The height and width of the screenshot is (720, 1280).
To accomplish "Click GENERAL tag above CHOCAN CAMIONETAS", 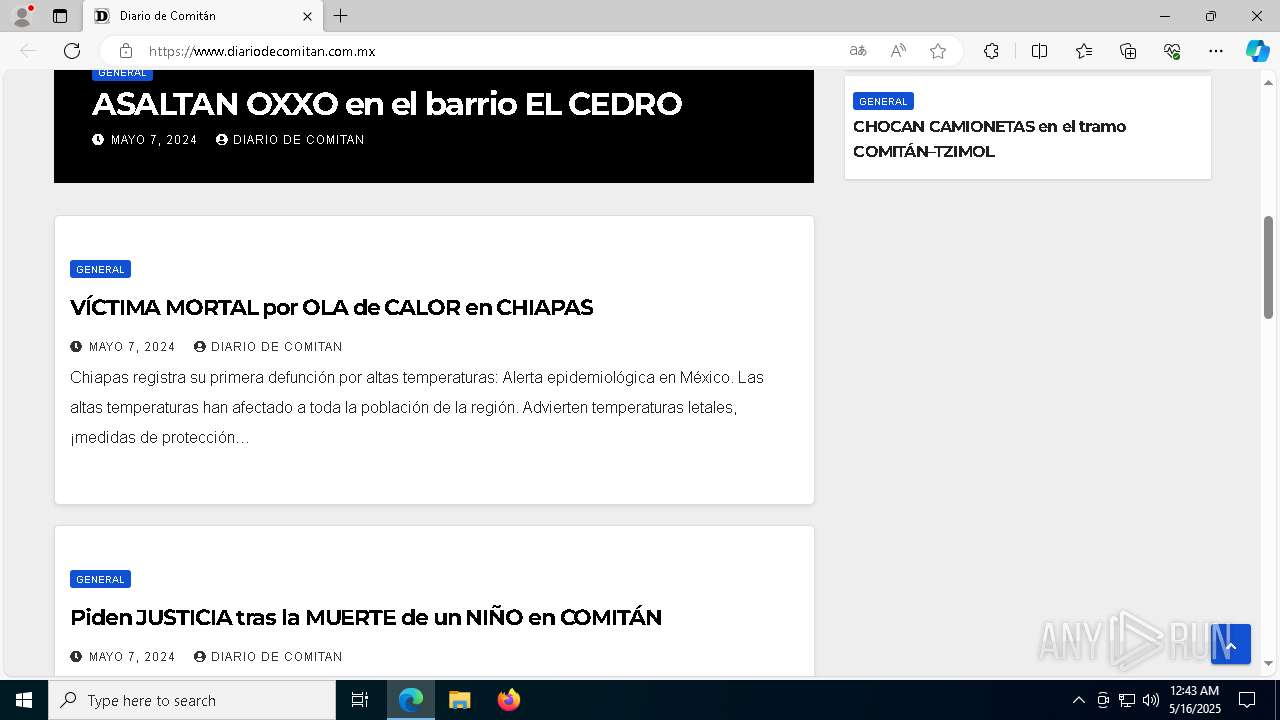I will (883, 101).
